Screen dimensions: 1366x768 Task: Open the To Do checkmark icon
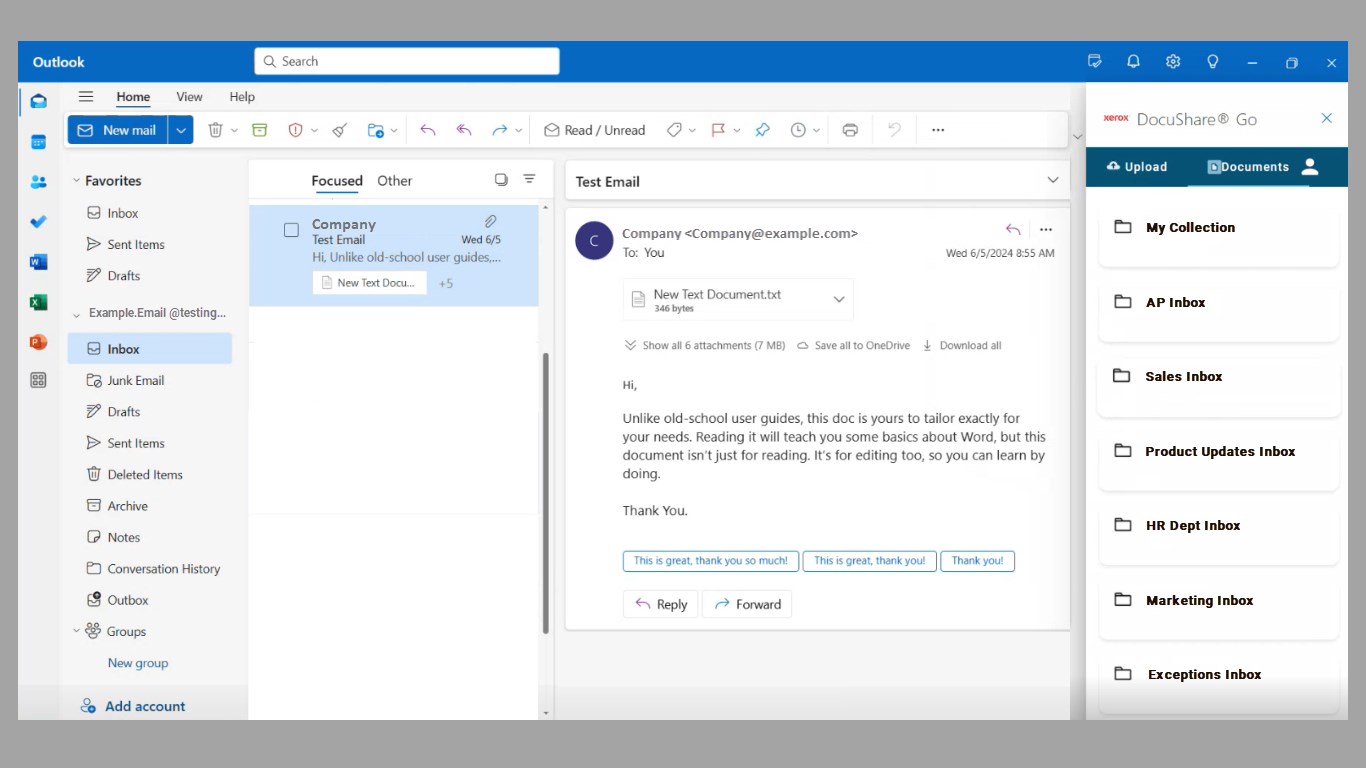[38, 222]
